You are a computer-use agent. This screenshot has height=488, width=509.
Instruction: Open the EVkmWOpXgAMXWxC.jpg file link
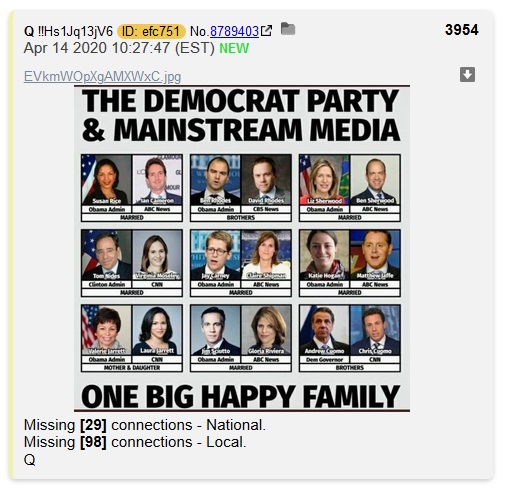coord(102,77)
